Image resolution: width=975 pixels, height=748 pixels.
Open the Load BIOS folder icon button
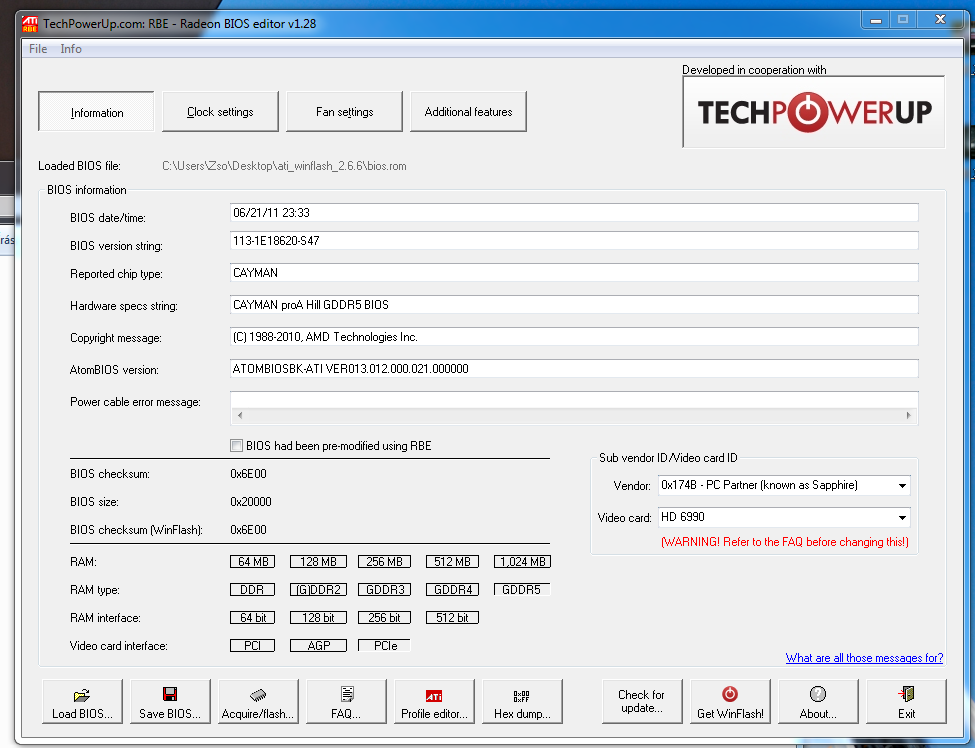(82, 701)
